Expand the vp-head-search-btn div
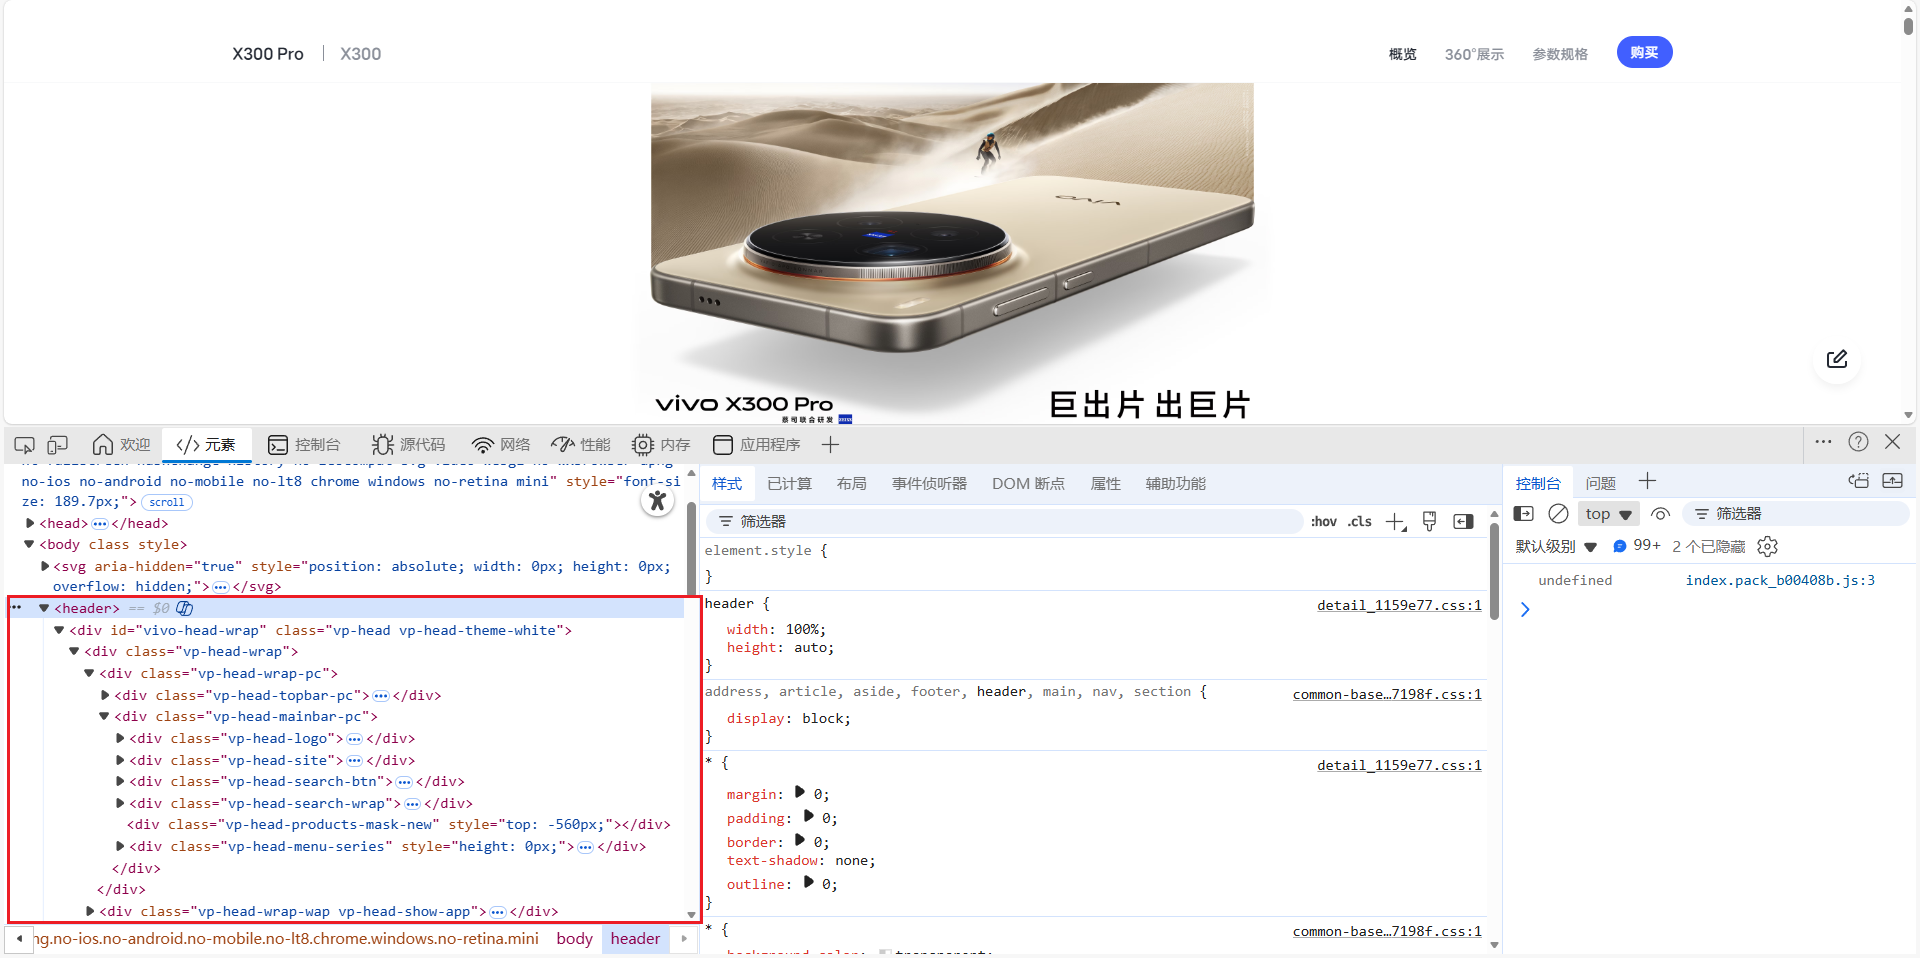Image resolution: width=1920 pixels, height=958 pixels. point(120,781)
